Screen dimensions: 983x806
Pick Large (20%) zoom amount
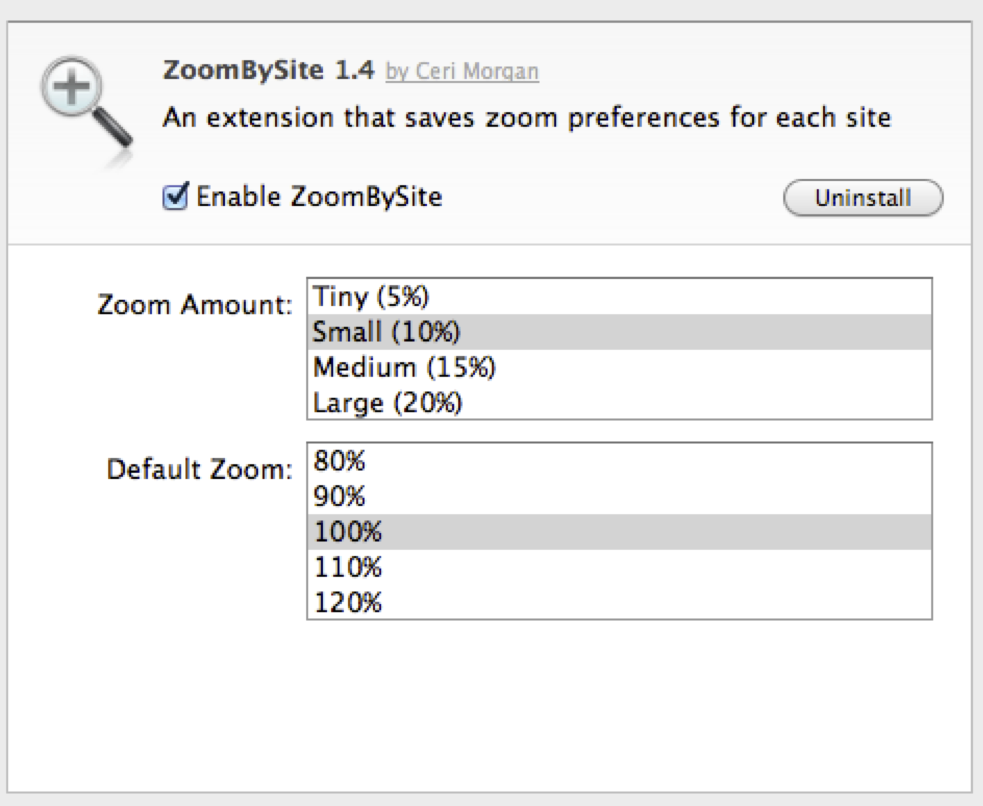[619, 402]
